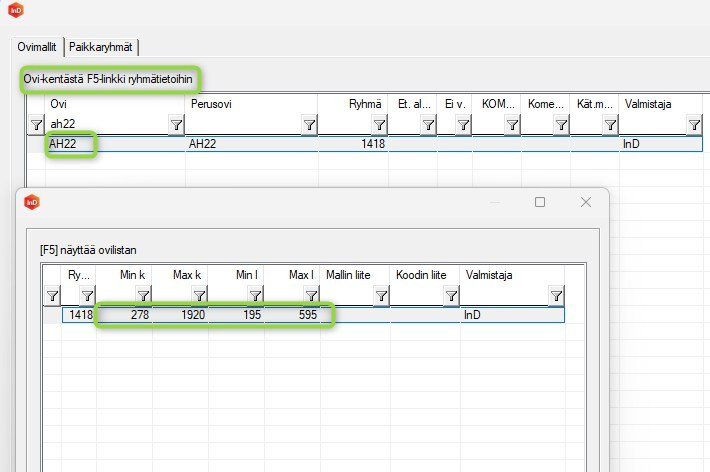
Task: Select the 595 Max l cell
Action: (292, 315)
